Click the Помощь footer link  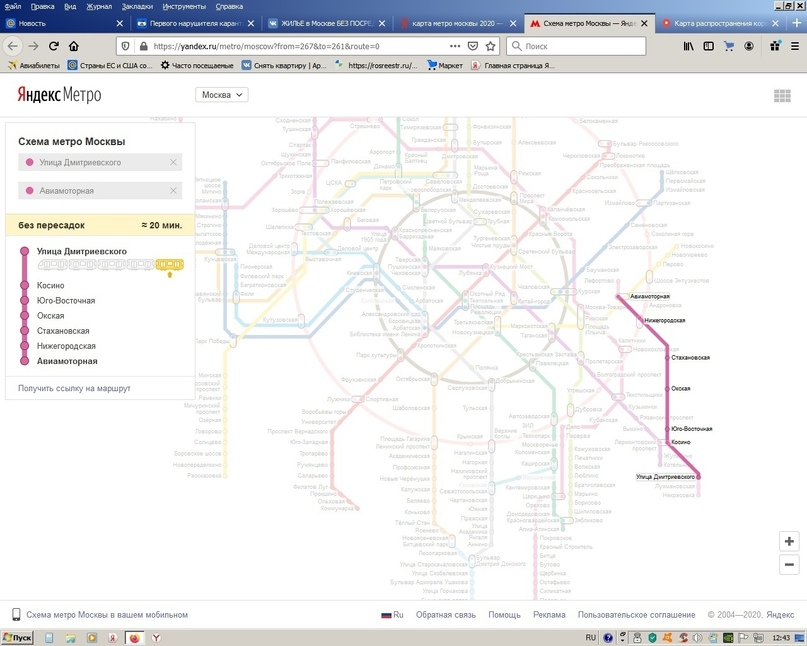tap(504, 615)
